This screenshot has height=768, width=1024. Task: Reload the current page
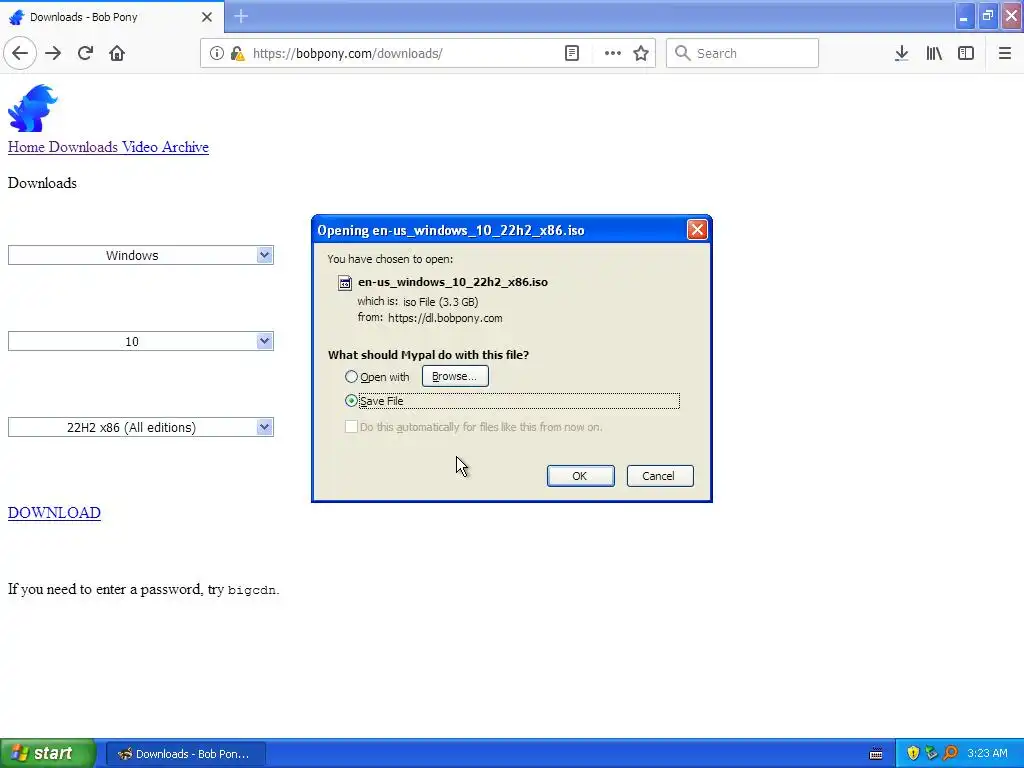(x=85, y=53)
